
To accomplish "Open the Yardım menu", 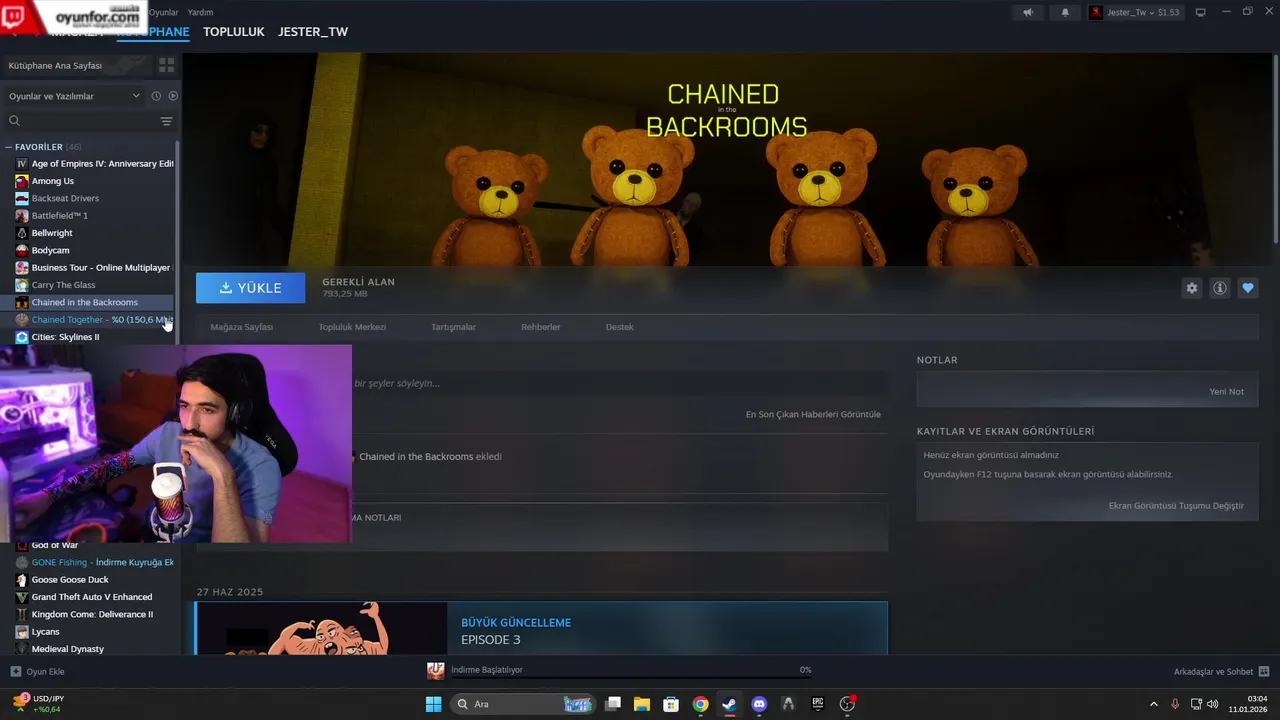I will 200,12.
